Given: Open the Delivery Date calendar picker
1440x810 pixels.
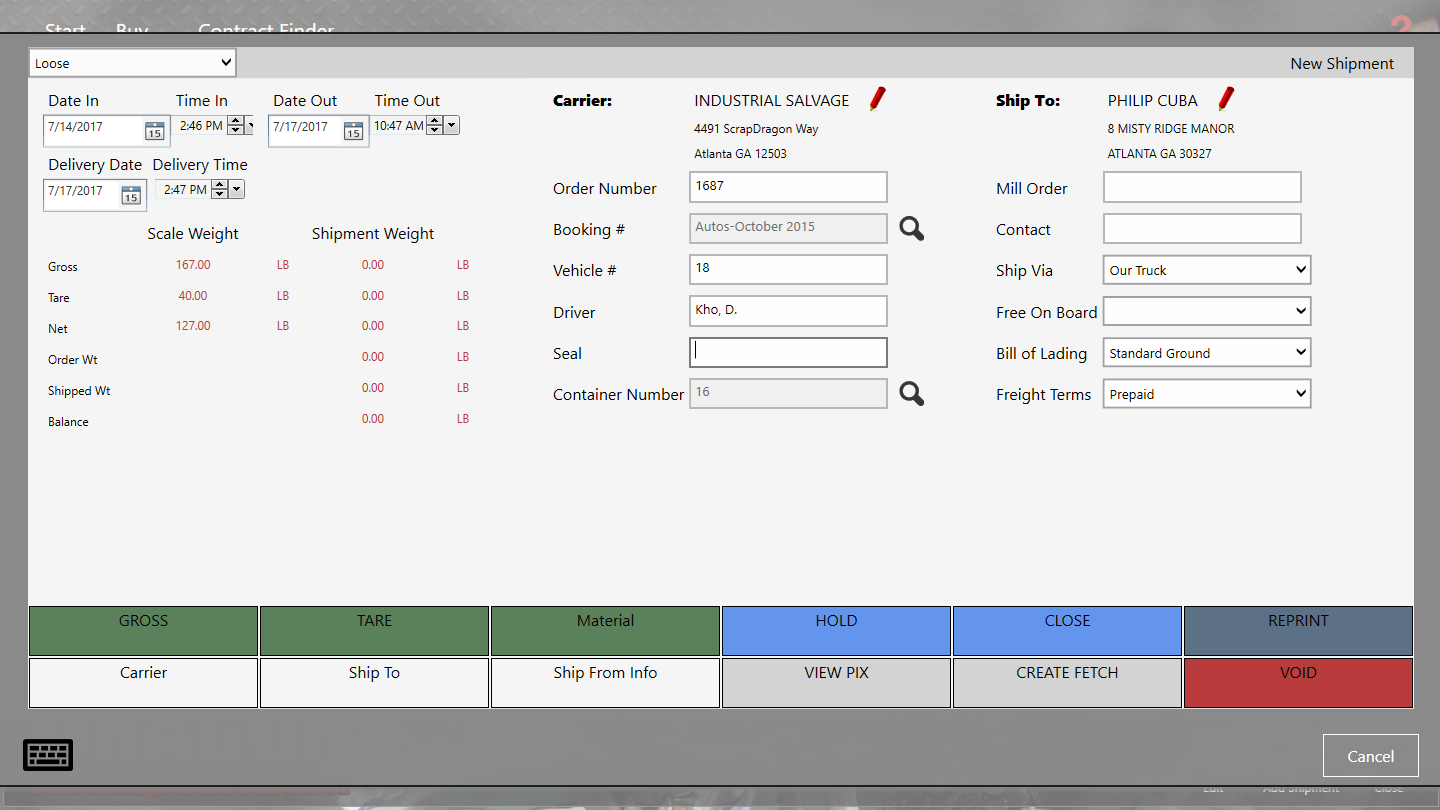Looking at the screenshot, I should 131,195.
